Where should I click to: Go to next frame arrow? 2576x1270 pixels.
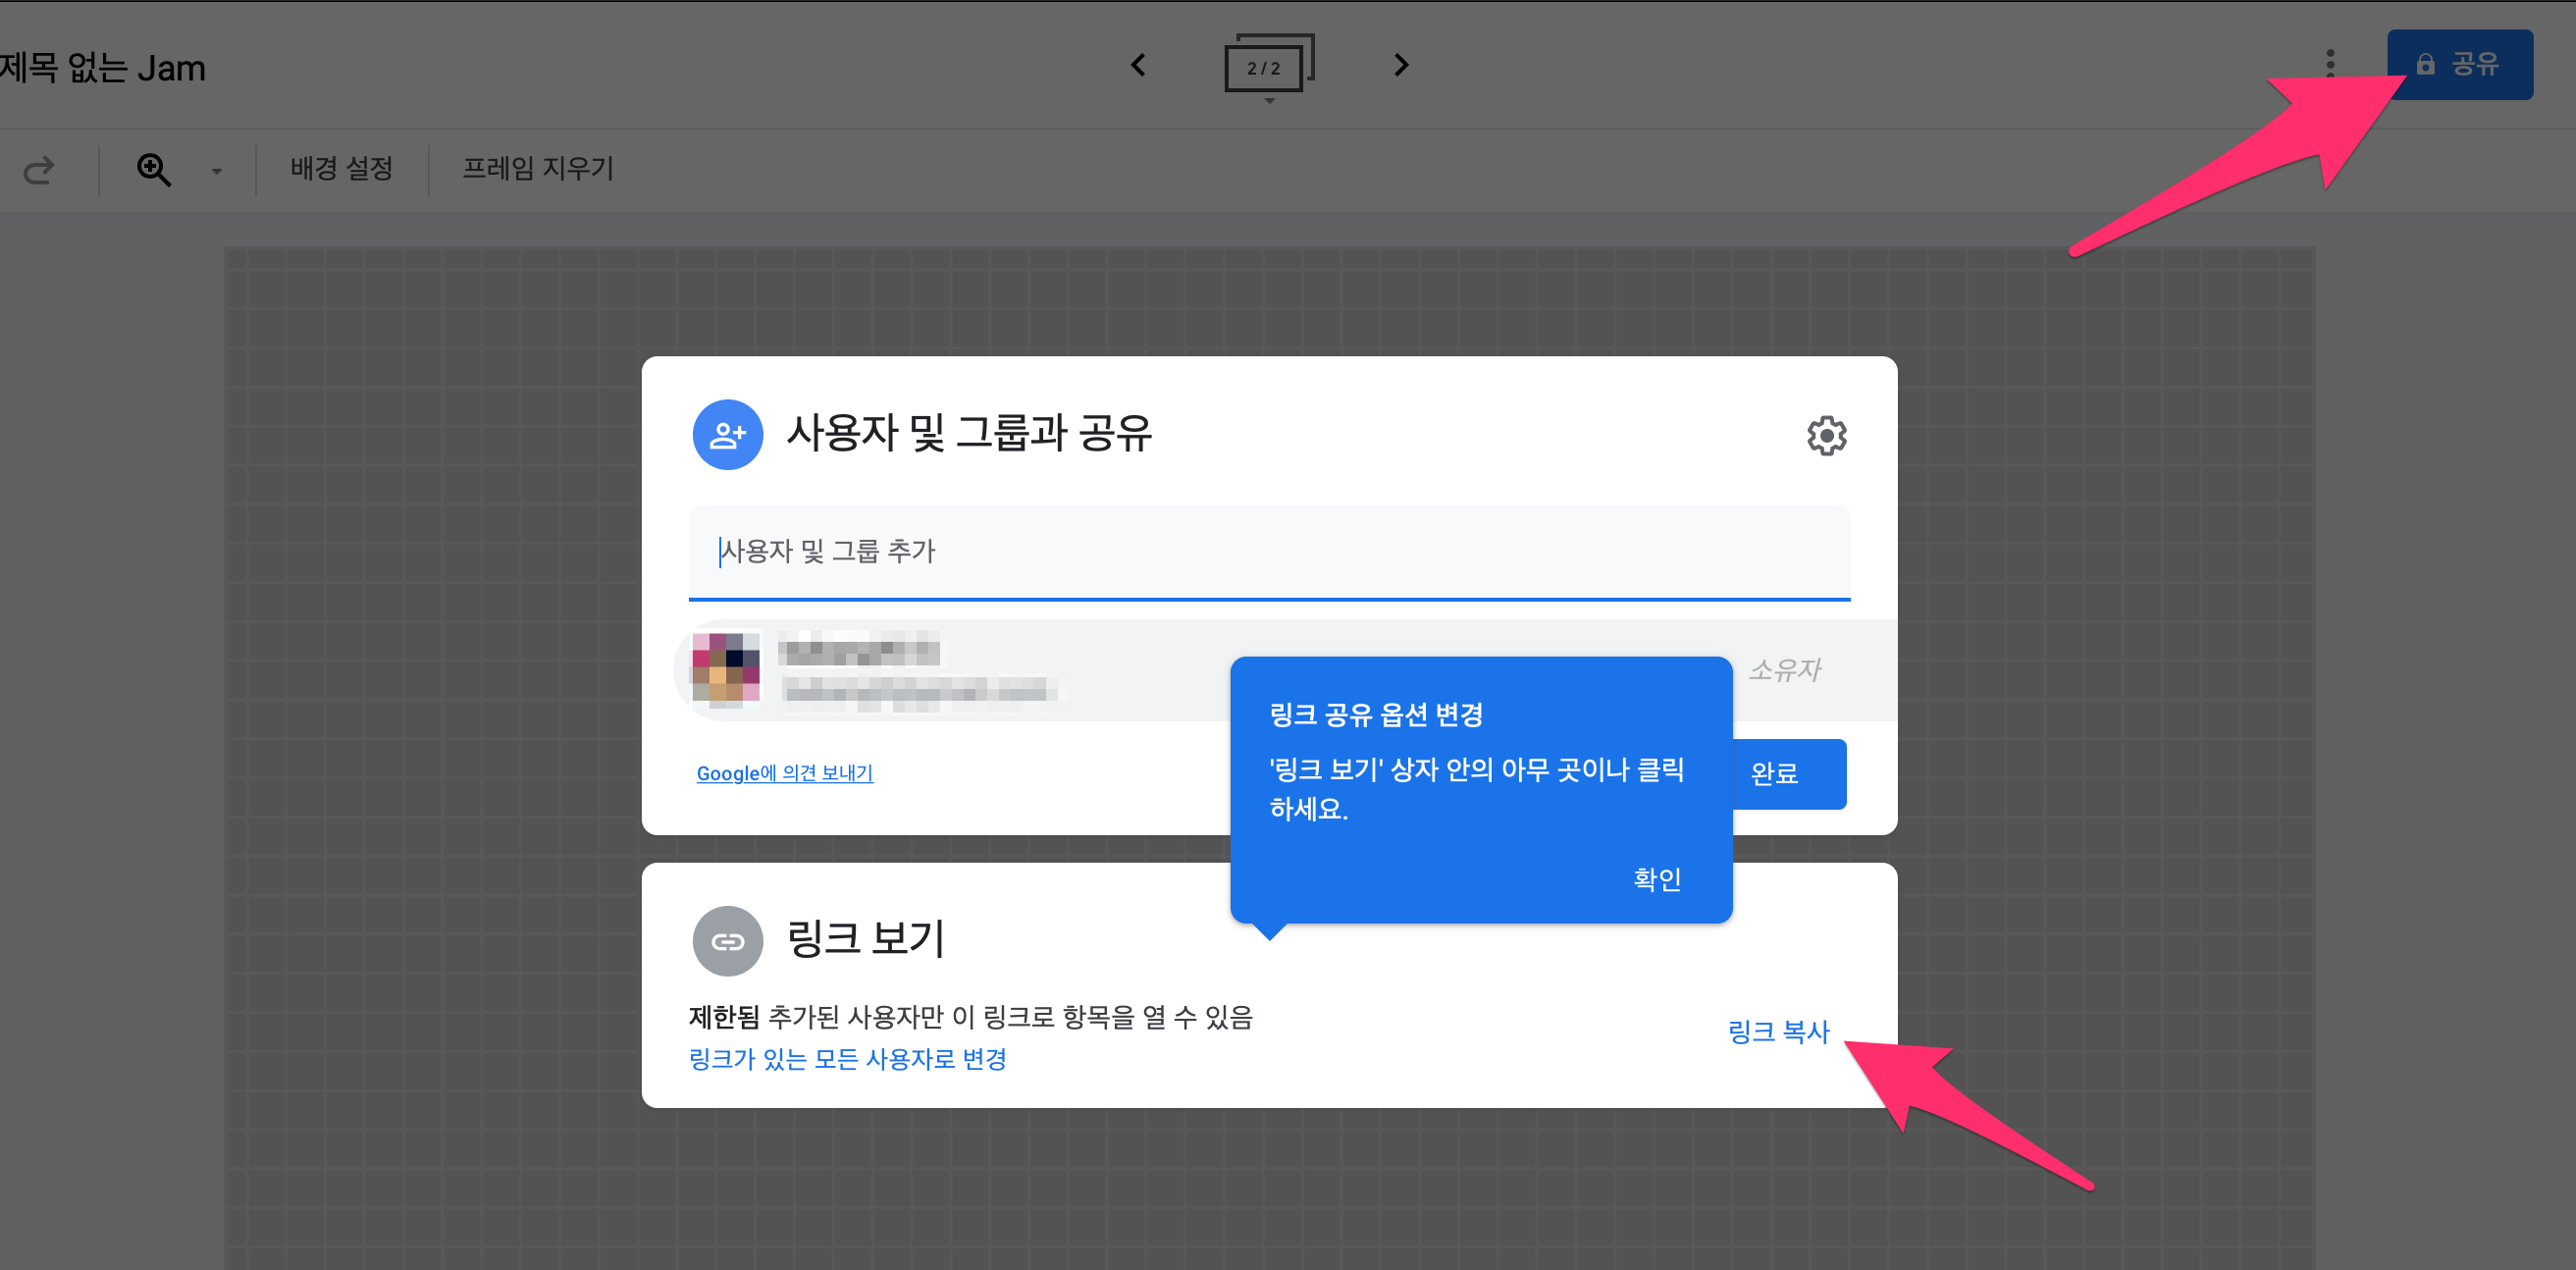click(x=1401, y=65)
